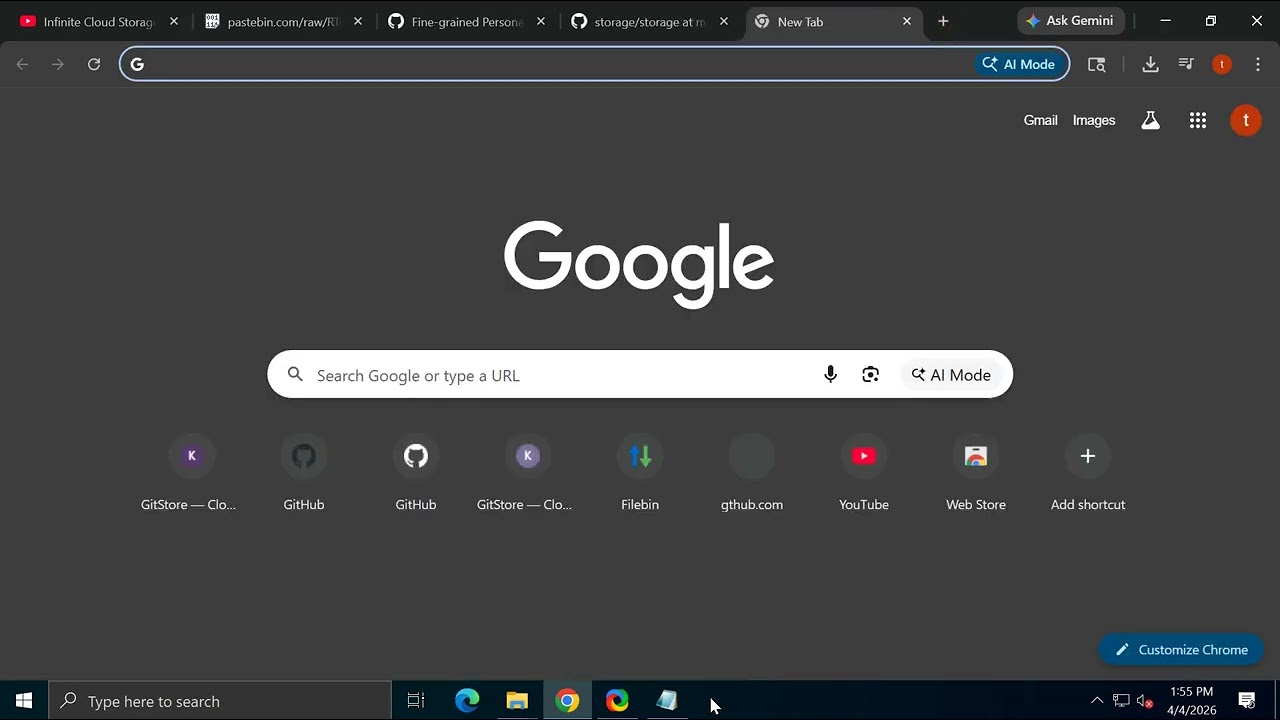Viewport: 1280px width, 720px height.
Task: Go forward with the forward arrow
Action: [x=58, y=64]
